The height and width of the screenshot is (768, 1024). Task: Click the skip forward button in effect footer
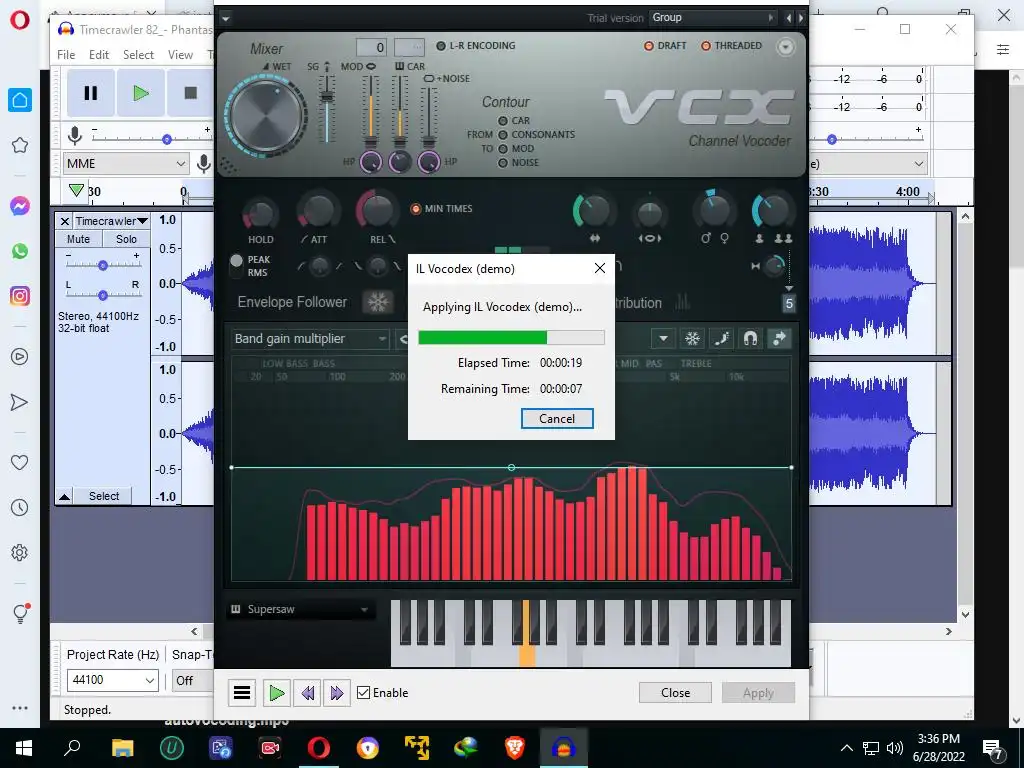point(336,692)
